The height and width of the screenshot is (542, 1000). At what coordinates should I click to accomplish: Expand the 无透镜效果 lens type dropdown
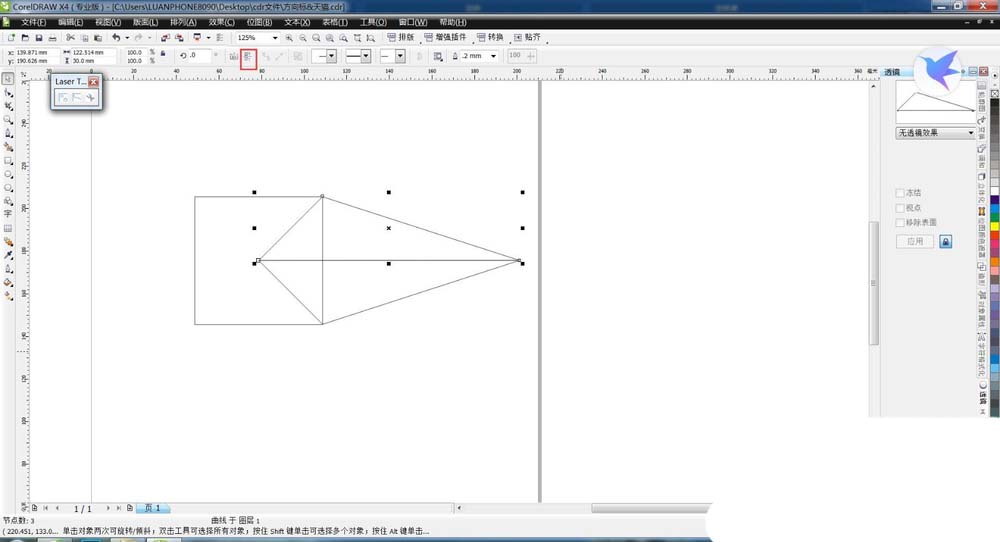970,132
